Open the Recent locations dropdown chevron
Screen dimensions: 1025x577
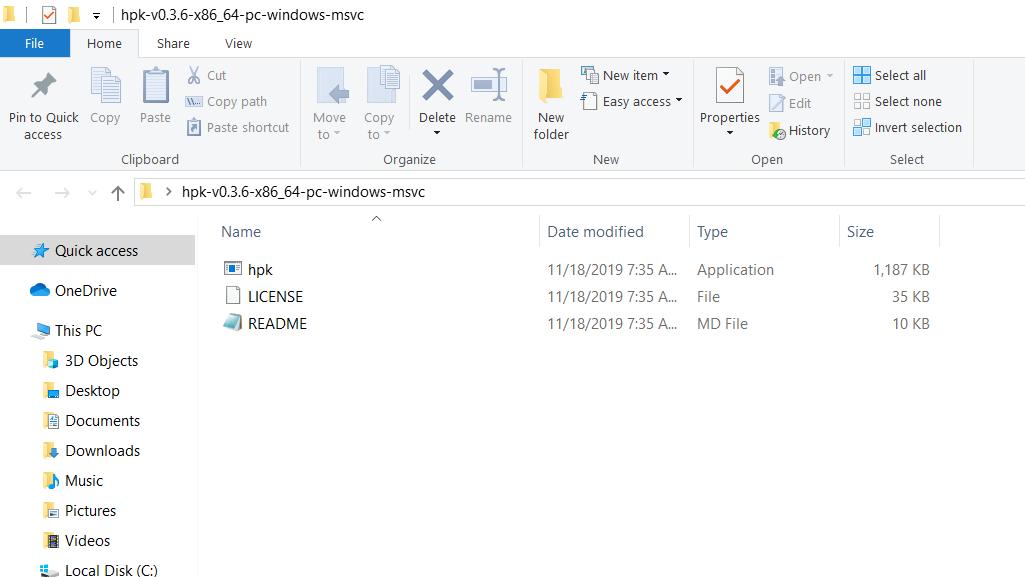coord(92,193)
